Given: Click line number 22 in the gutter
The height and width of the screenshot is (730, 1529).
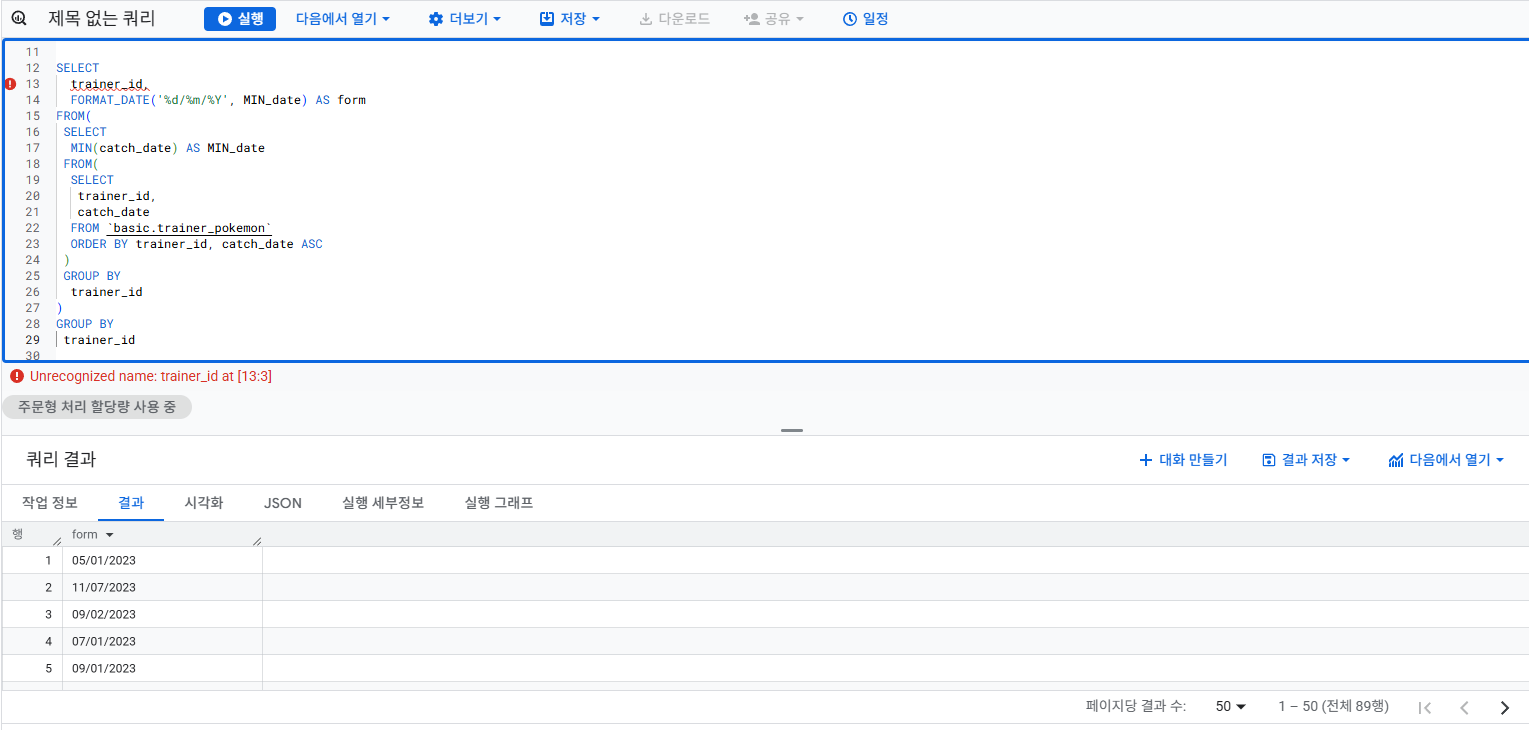Looking at the screenshot, I should [33, 228].
